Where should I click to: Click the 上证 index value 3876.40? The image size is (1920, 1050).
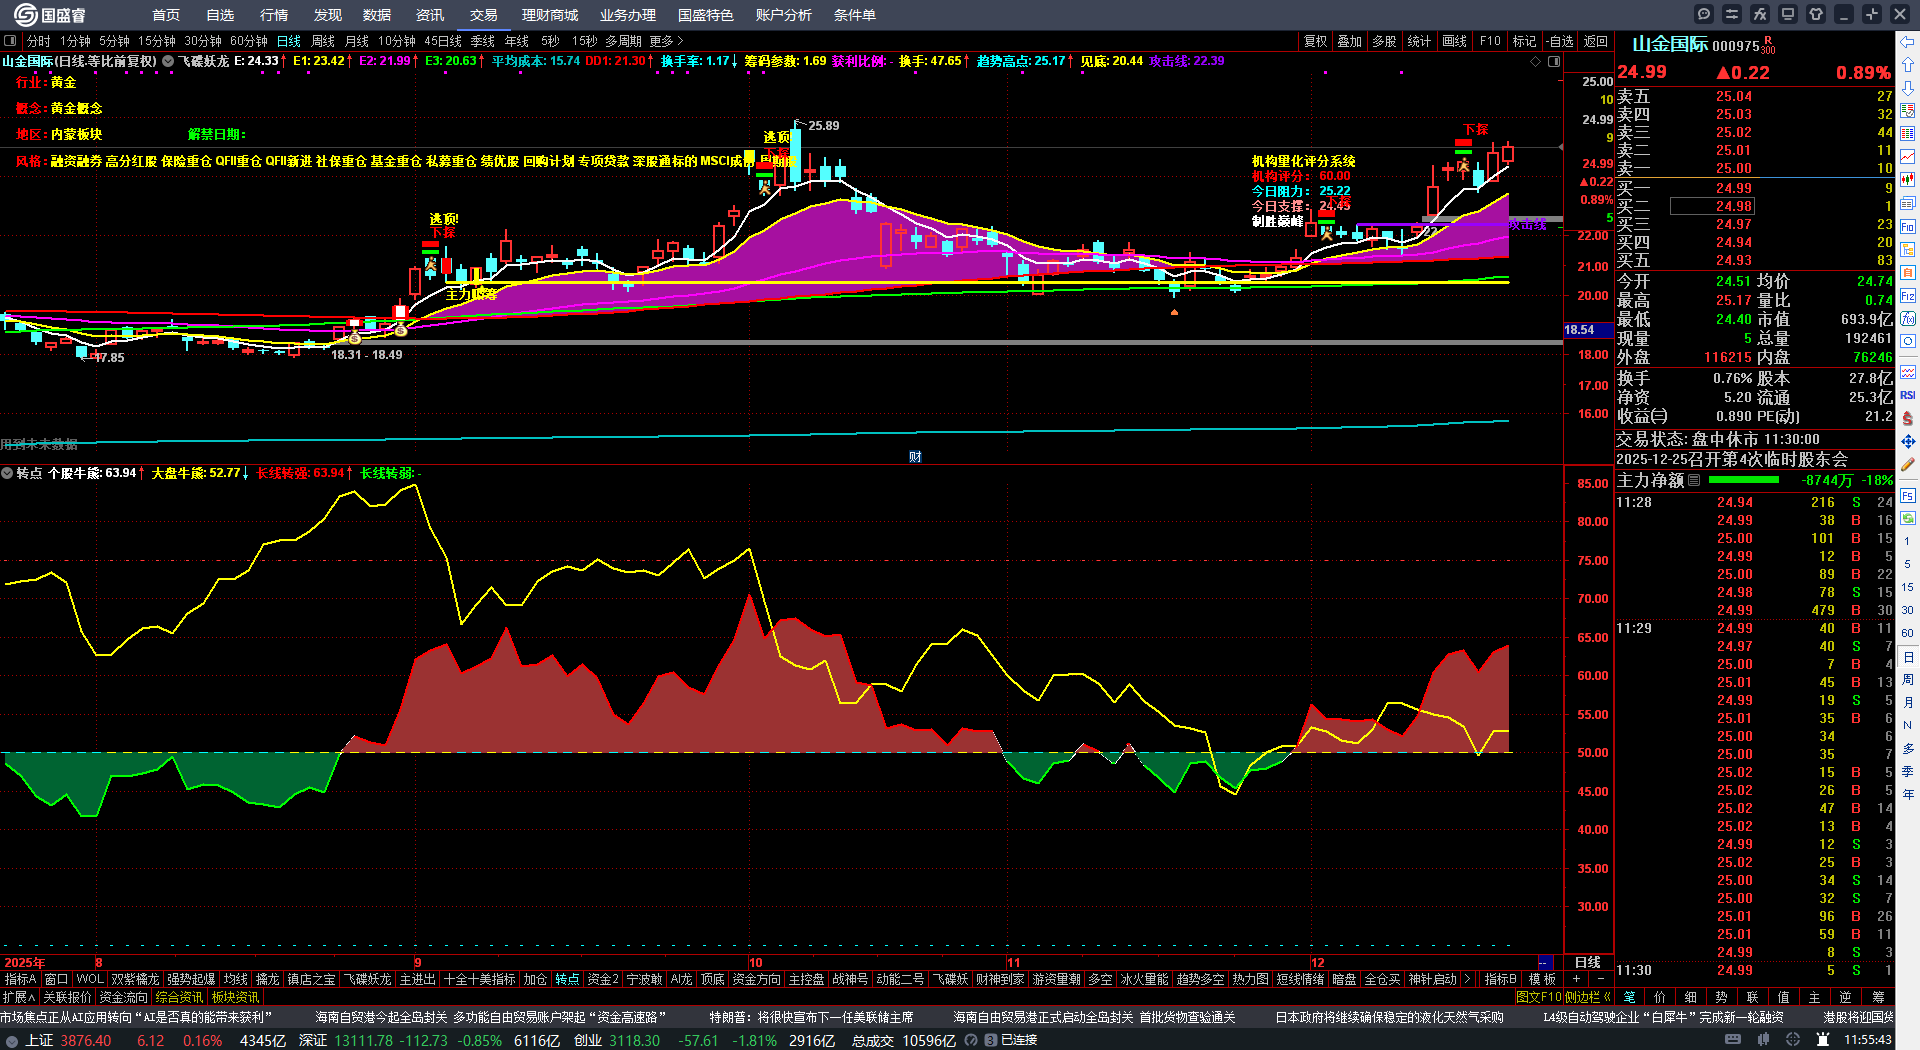coord(86,1040)
